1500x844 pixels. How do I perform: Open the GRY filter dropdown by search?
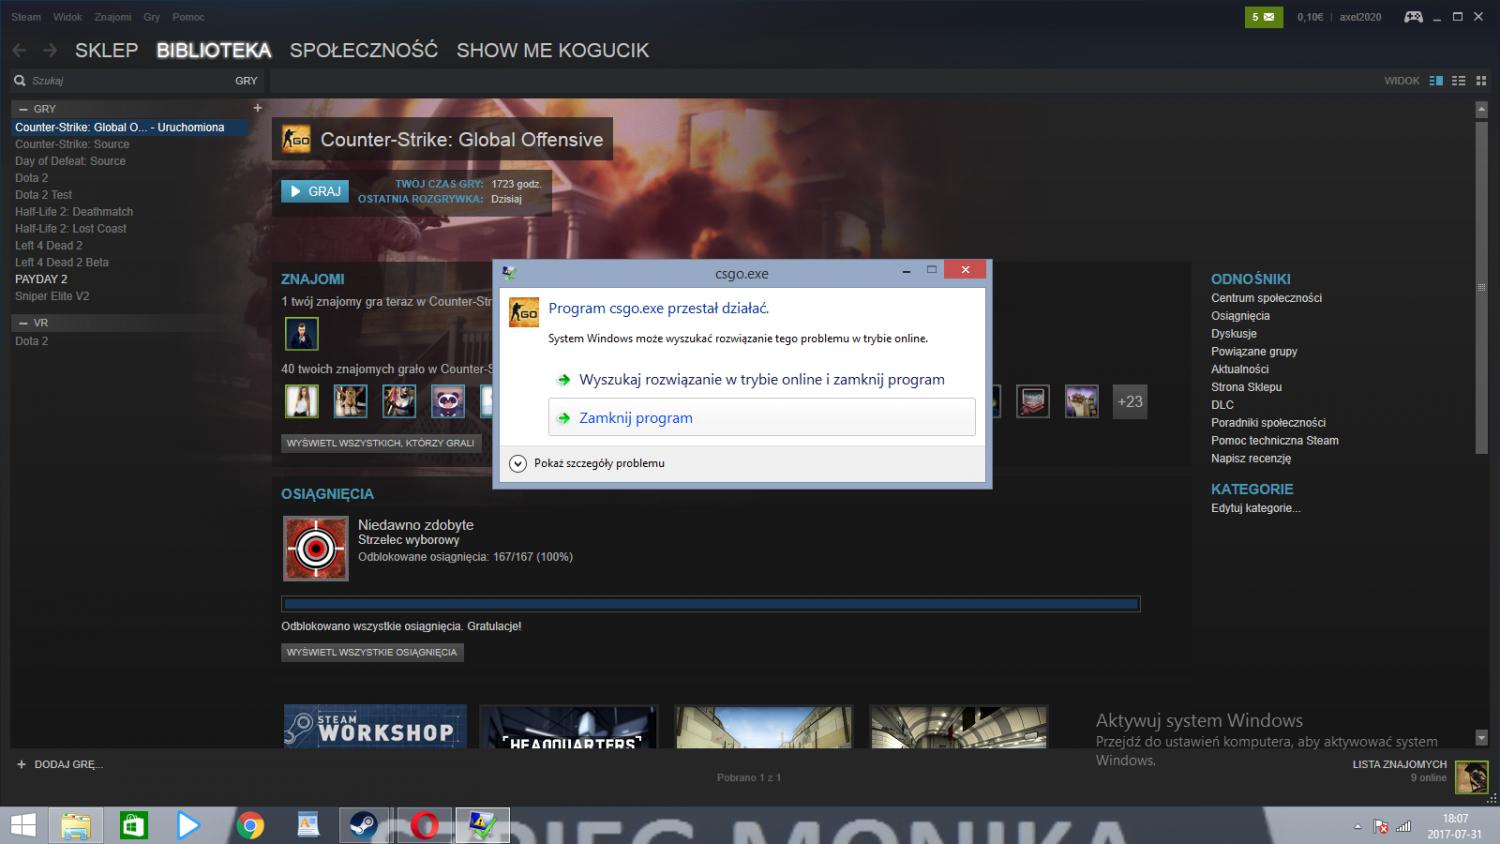pos(246,81)
